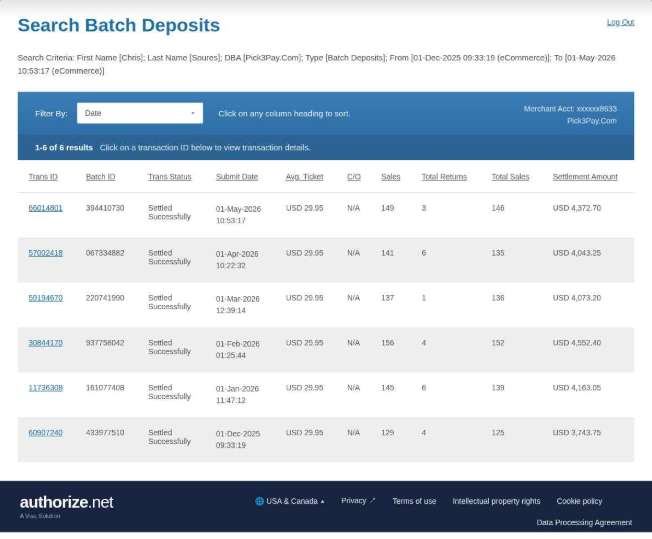Click settlement amount USD 4,372.70

coord(577,208)
